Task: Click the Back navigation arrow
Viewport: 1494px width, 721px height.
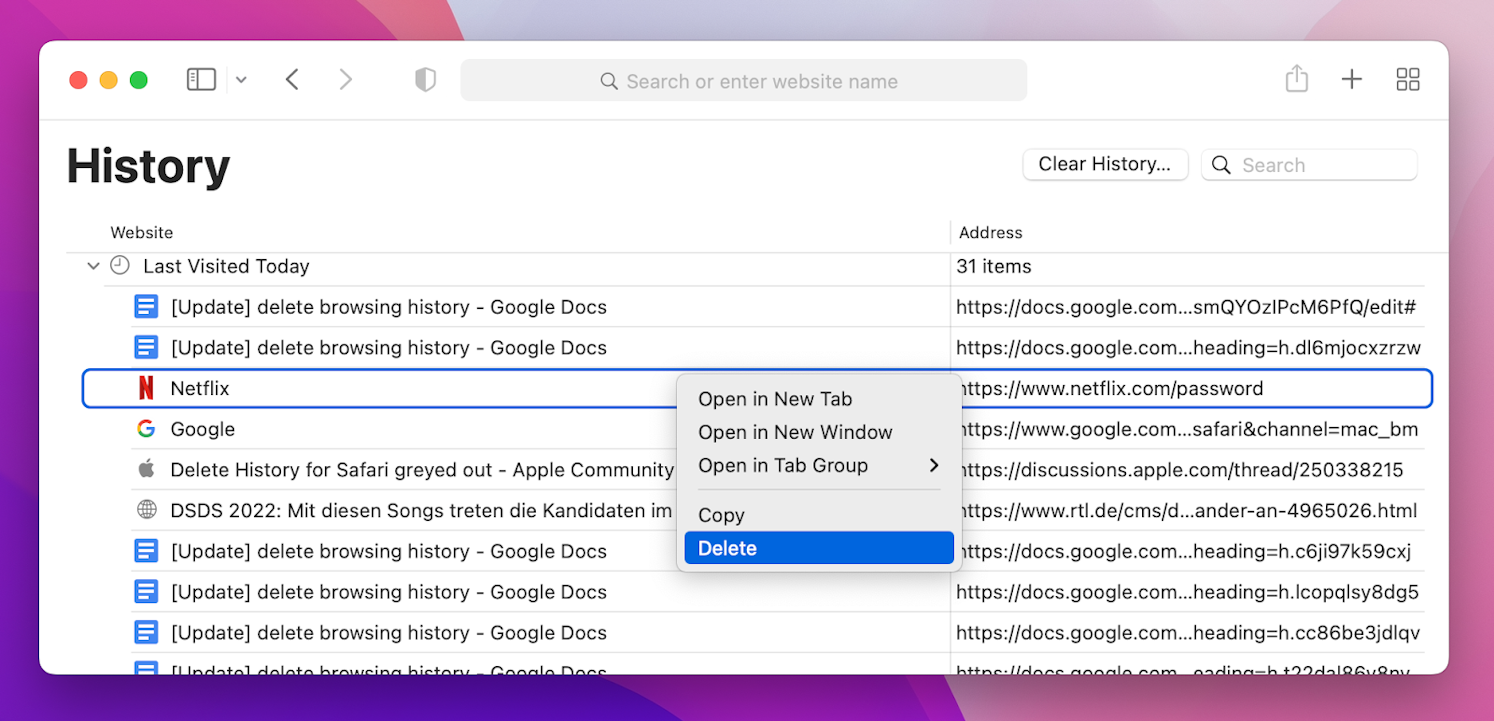Action: click(292, 79)
